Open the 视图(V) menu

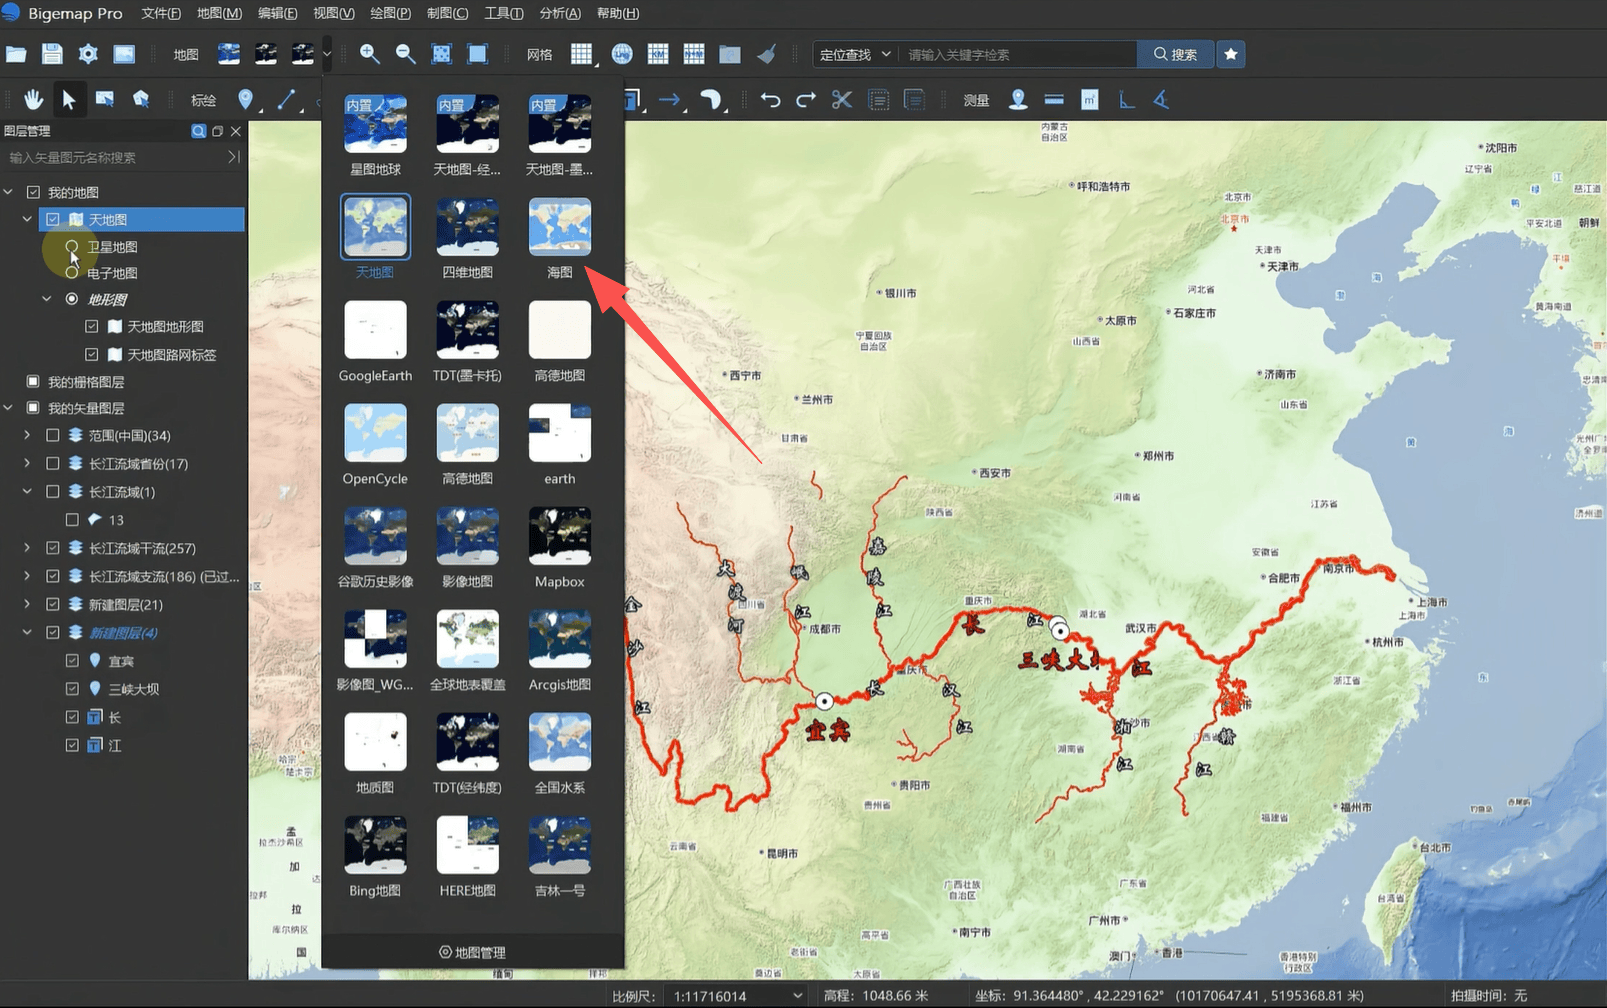pyautogui.click(x=334, y=13)
